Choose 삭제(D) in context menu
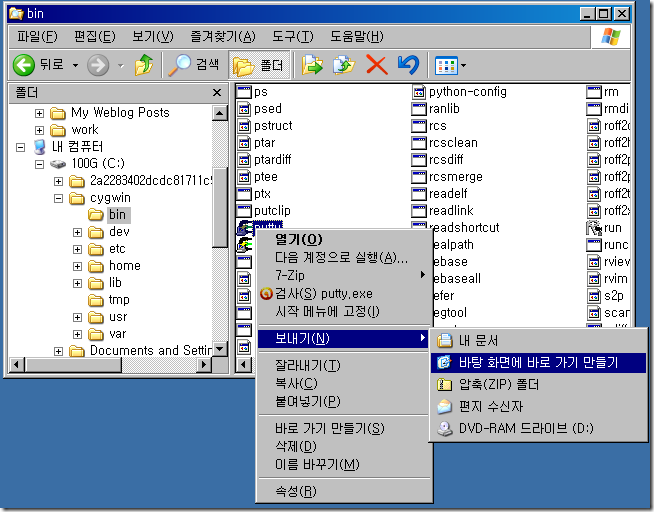This screenshot has height=512, width=654. point(344,447)
